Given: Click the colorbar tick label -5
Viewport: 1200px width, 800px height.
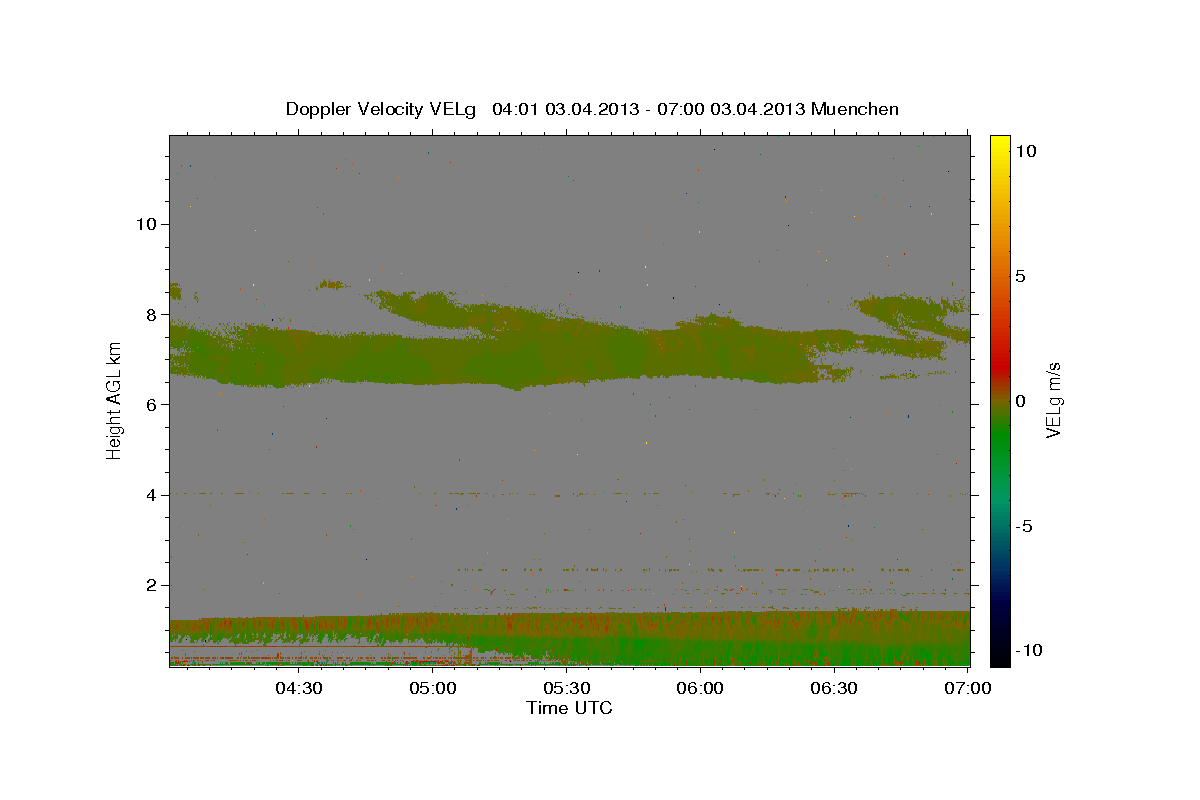Looking at the screenshot, I should pyautogui.click(x=1023, y=526).
